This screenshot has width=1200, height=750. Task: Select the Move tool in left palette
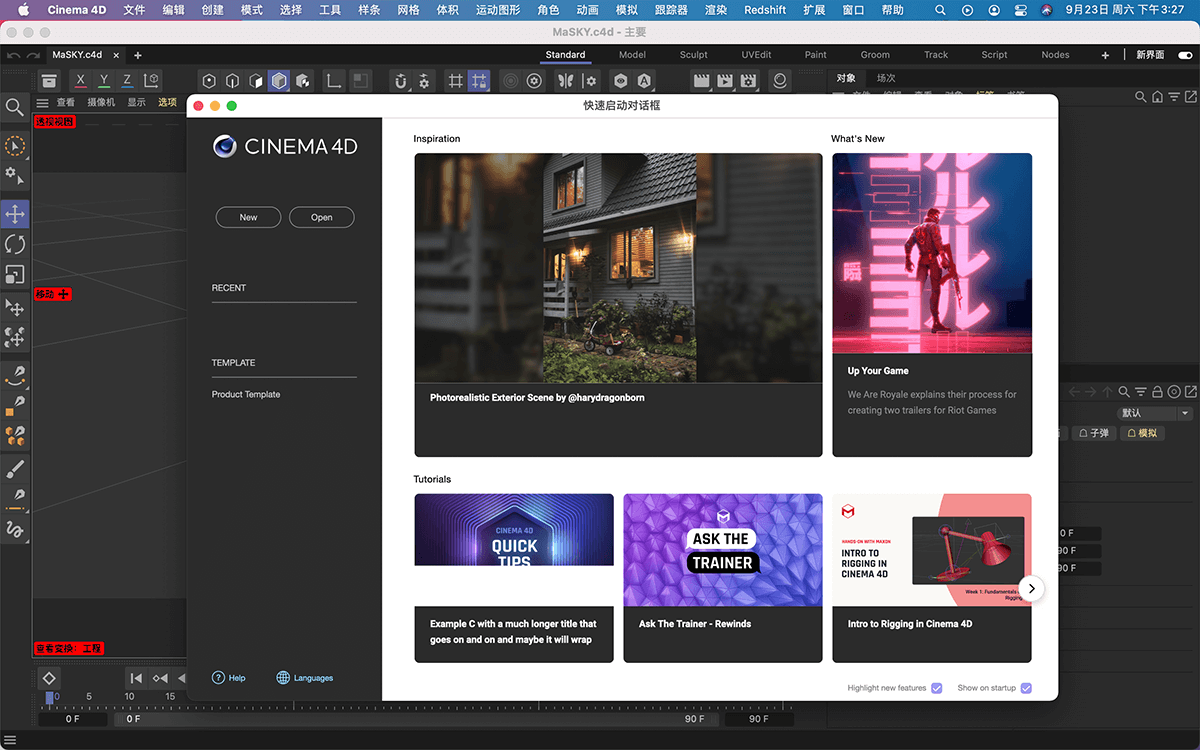click(x=15, y=213)
